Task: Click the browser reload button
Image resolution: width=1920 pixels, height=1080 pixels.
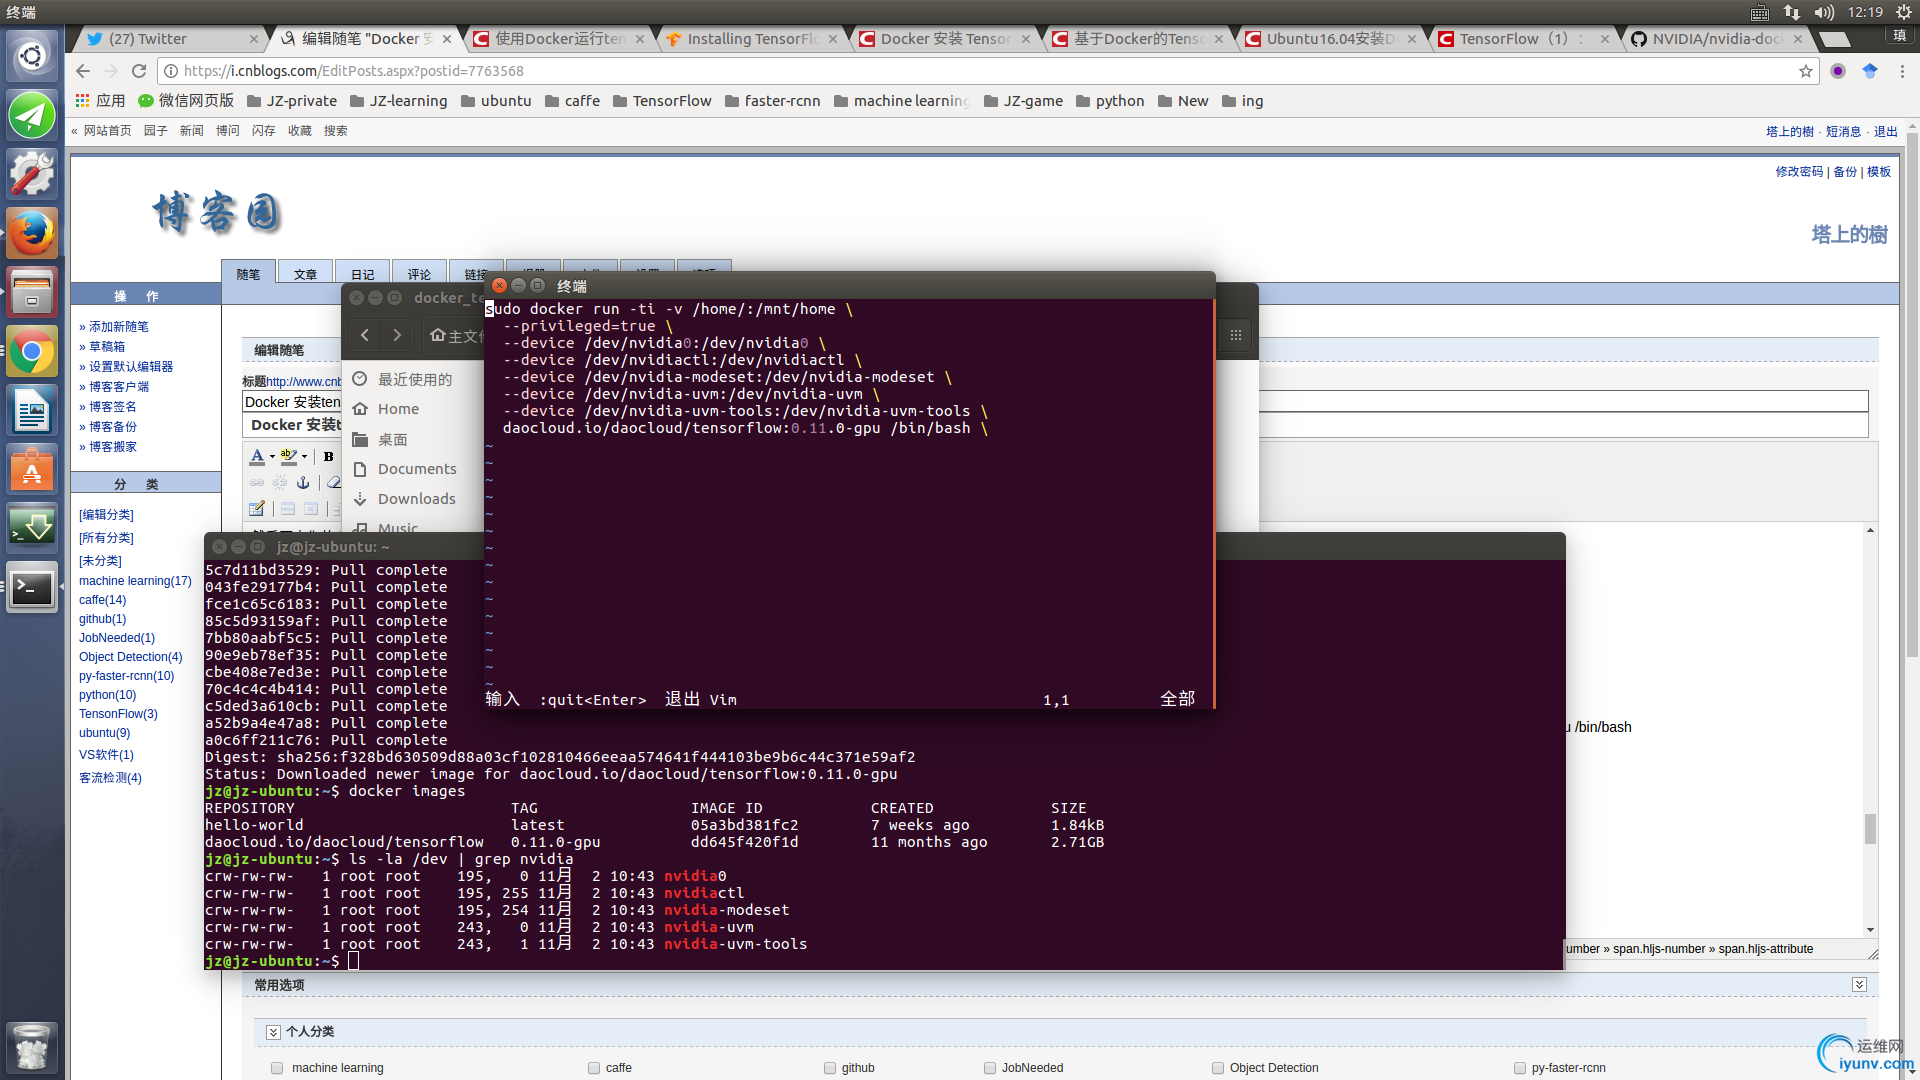Action: coord(139,71)
